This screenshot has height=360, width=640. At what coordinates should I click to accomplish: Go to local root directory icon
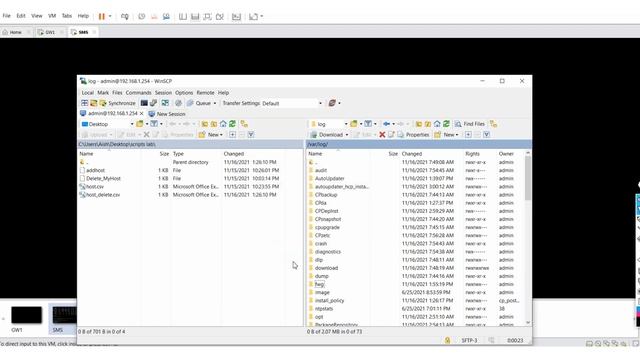pyautogui.click(x=213, y=124)
